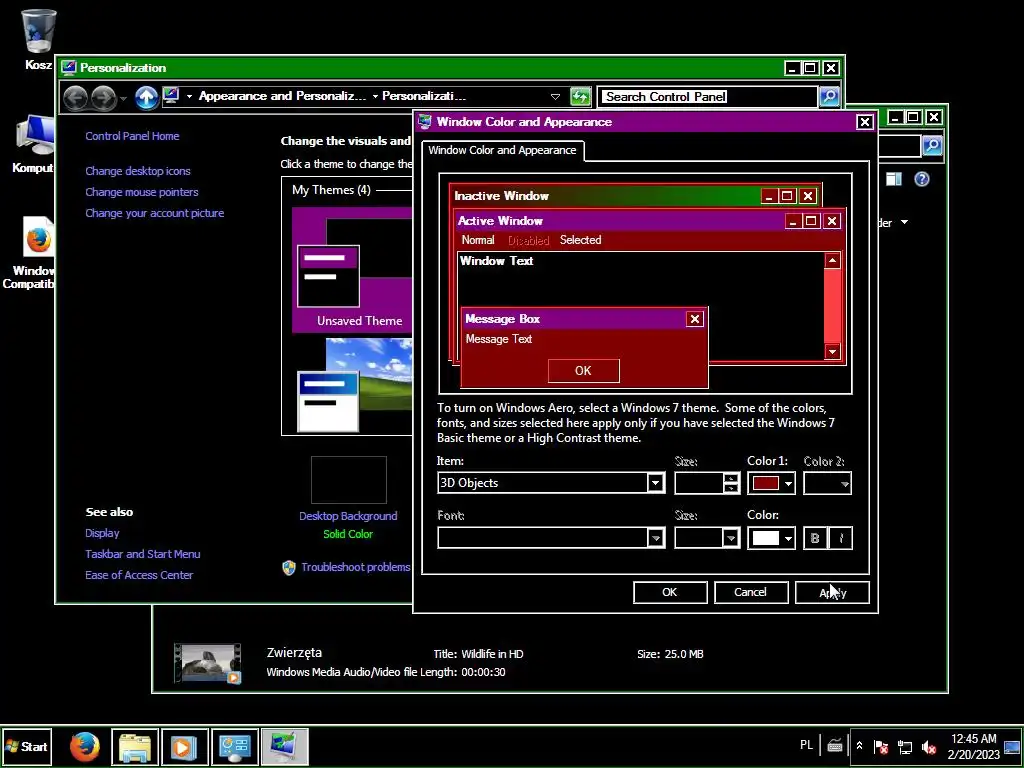Open the Explorer window's folder dropdown arrow
The image size is (1024, 768).
point(904,223)
